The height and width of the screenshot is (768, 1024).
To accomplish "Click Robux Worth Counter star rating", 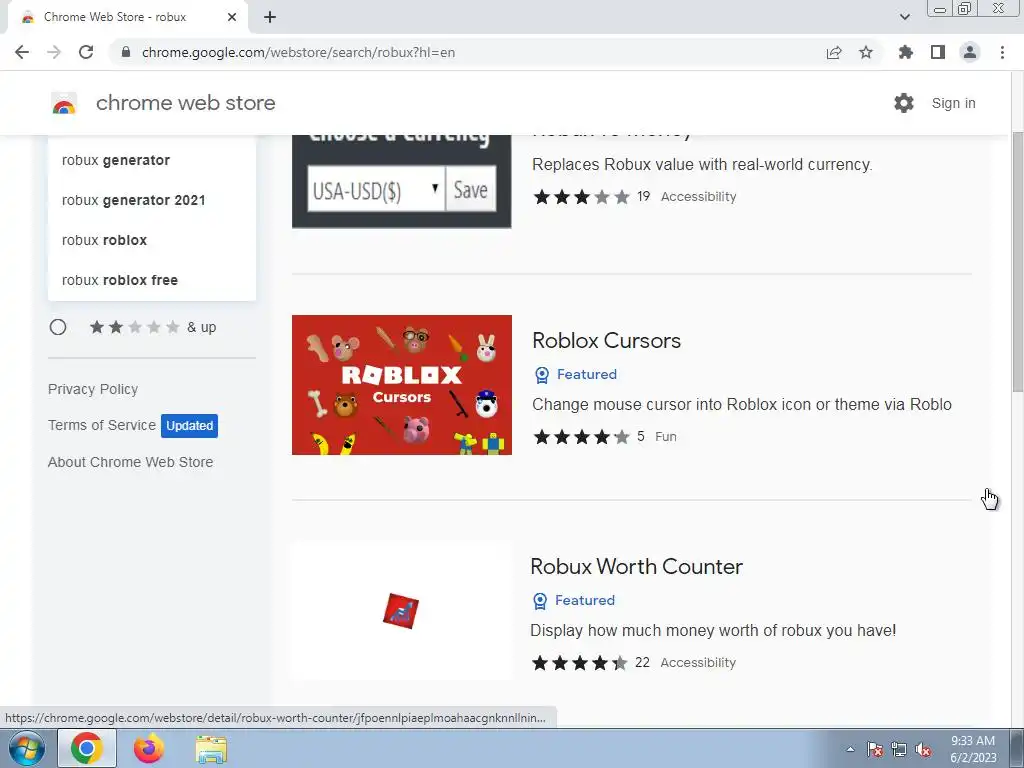I will click(579, 663).
